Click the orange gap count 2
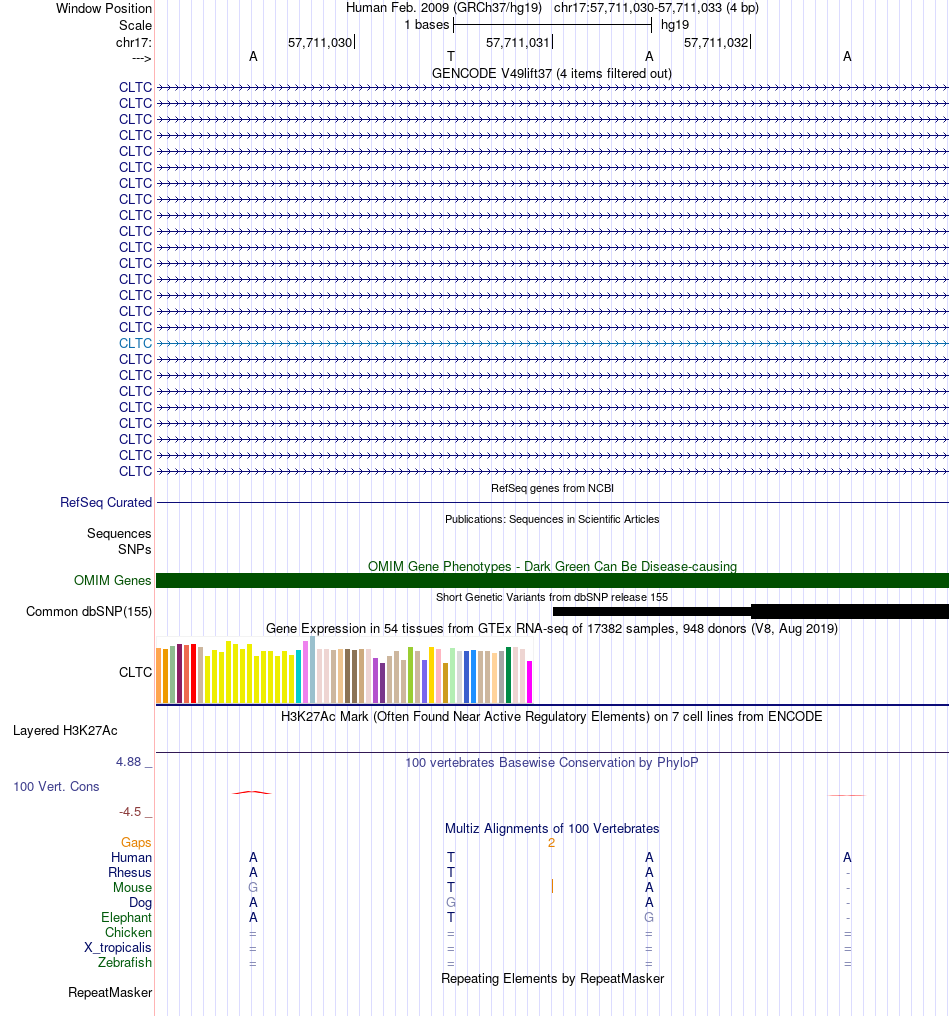The width and height of the screenshot is (950, 1016). pyautogui.click(x=551, y=842)
